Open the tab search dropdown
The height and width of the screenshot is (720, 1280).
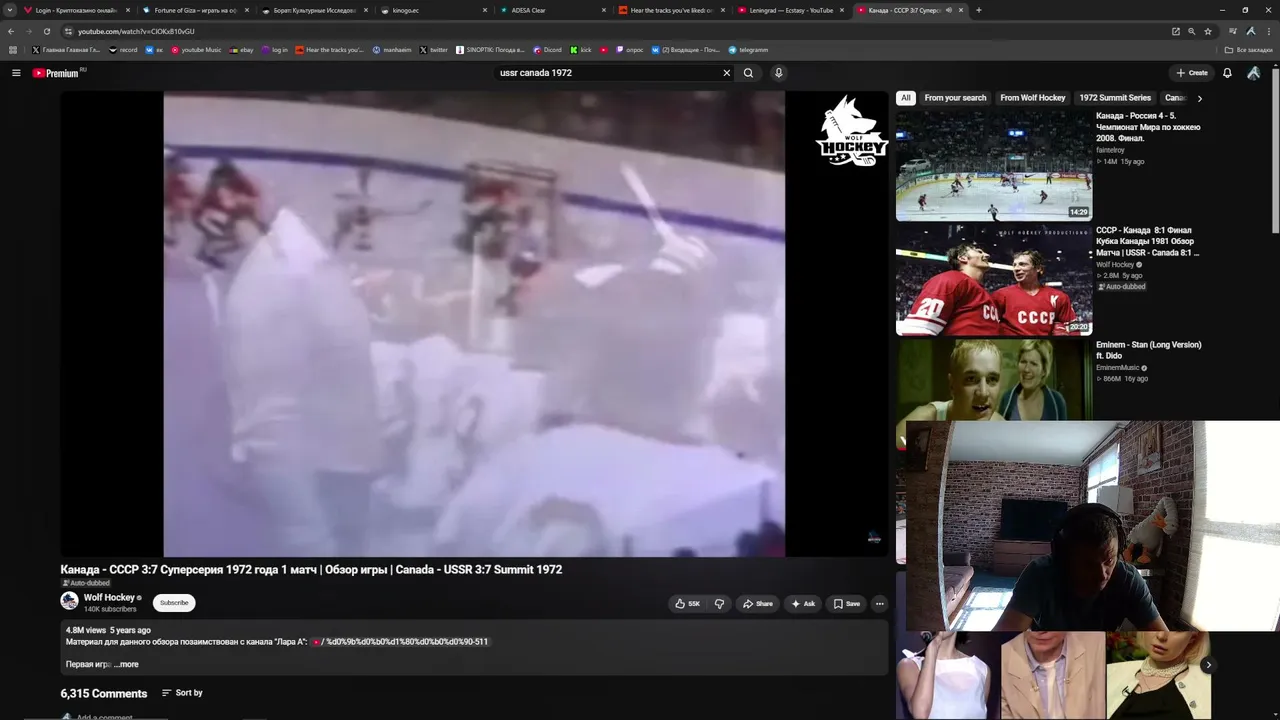coord(10,10)
